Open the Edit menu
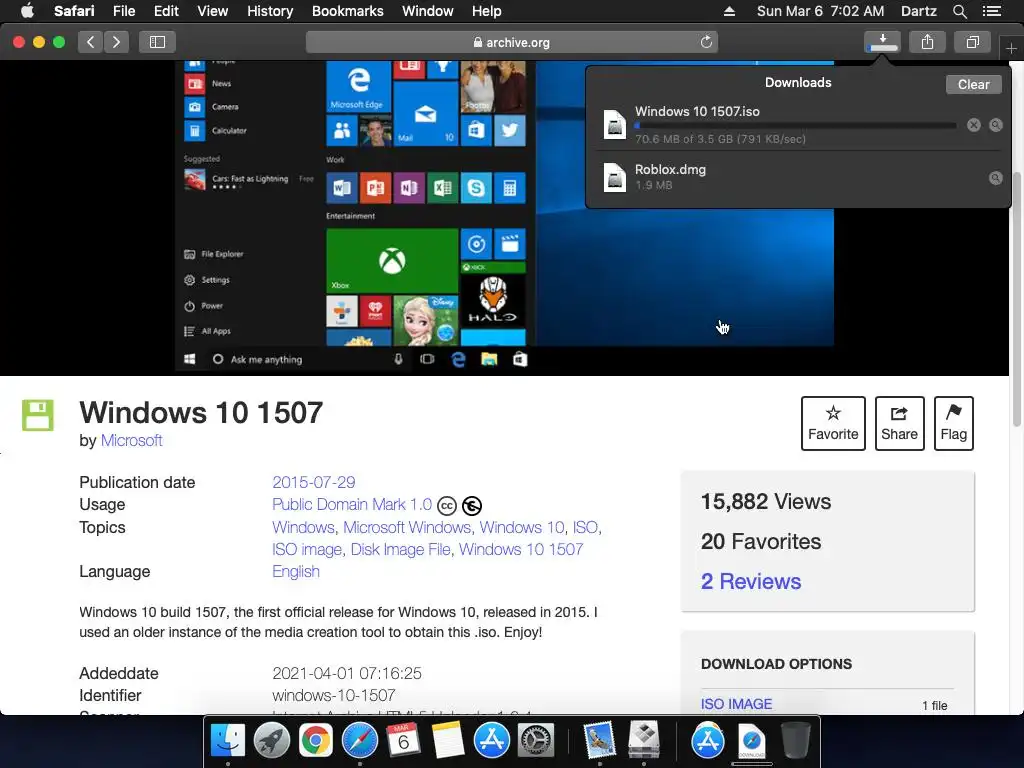The width and height of the screenshot is (1024, 768). pos(166,11)
